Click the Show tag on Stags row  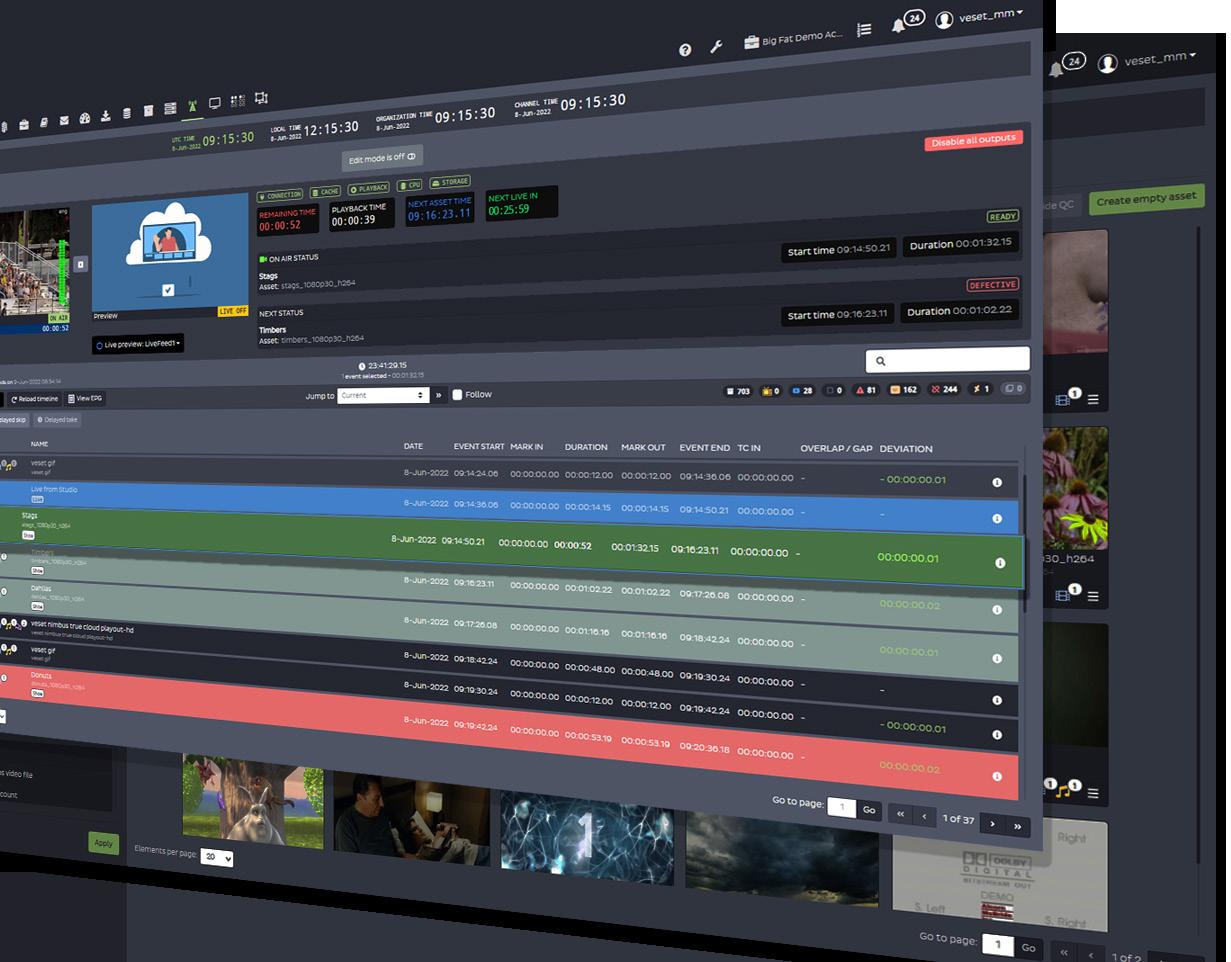tap(28, 535)
